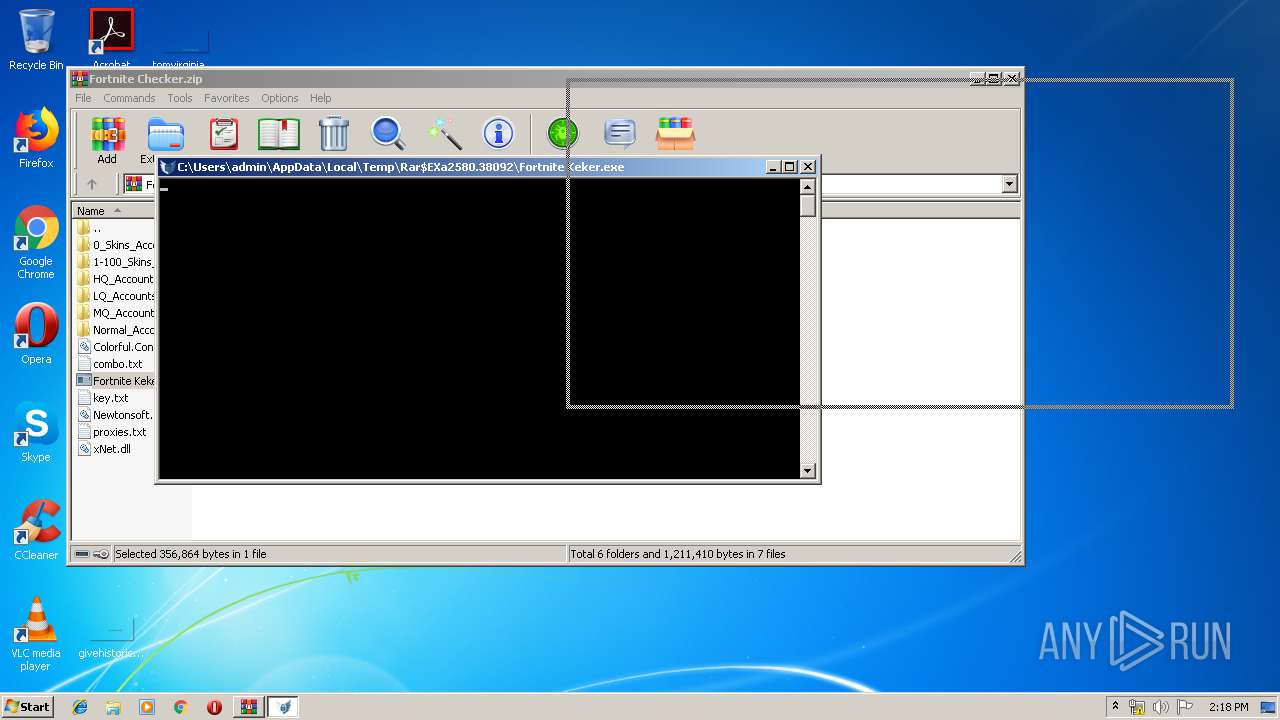Open CCleaner desktop shortcut

coord(36,530)
